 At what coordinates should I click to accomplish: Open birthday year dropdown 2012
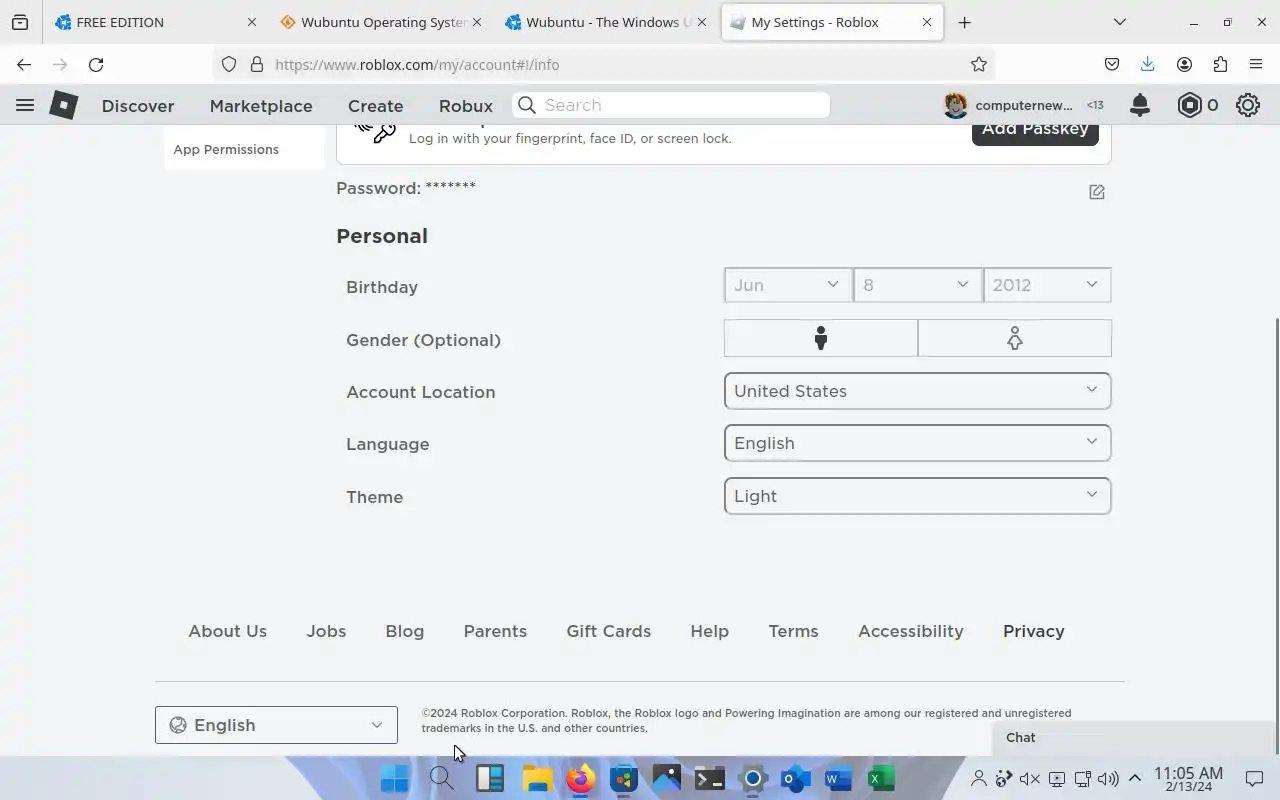click(x=1047, y=285)
